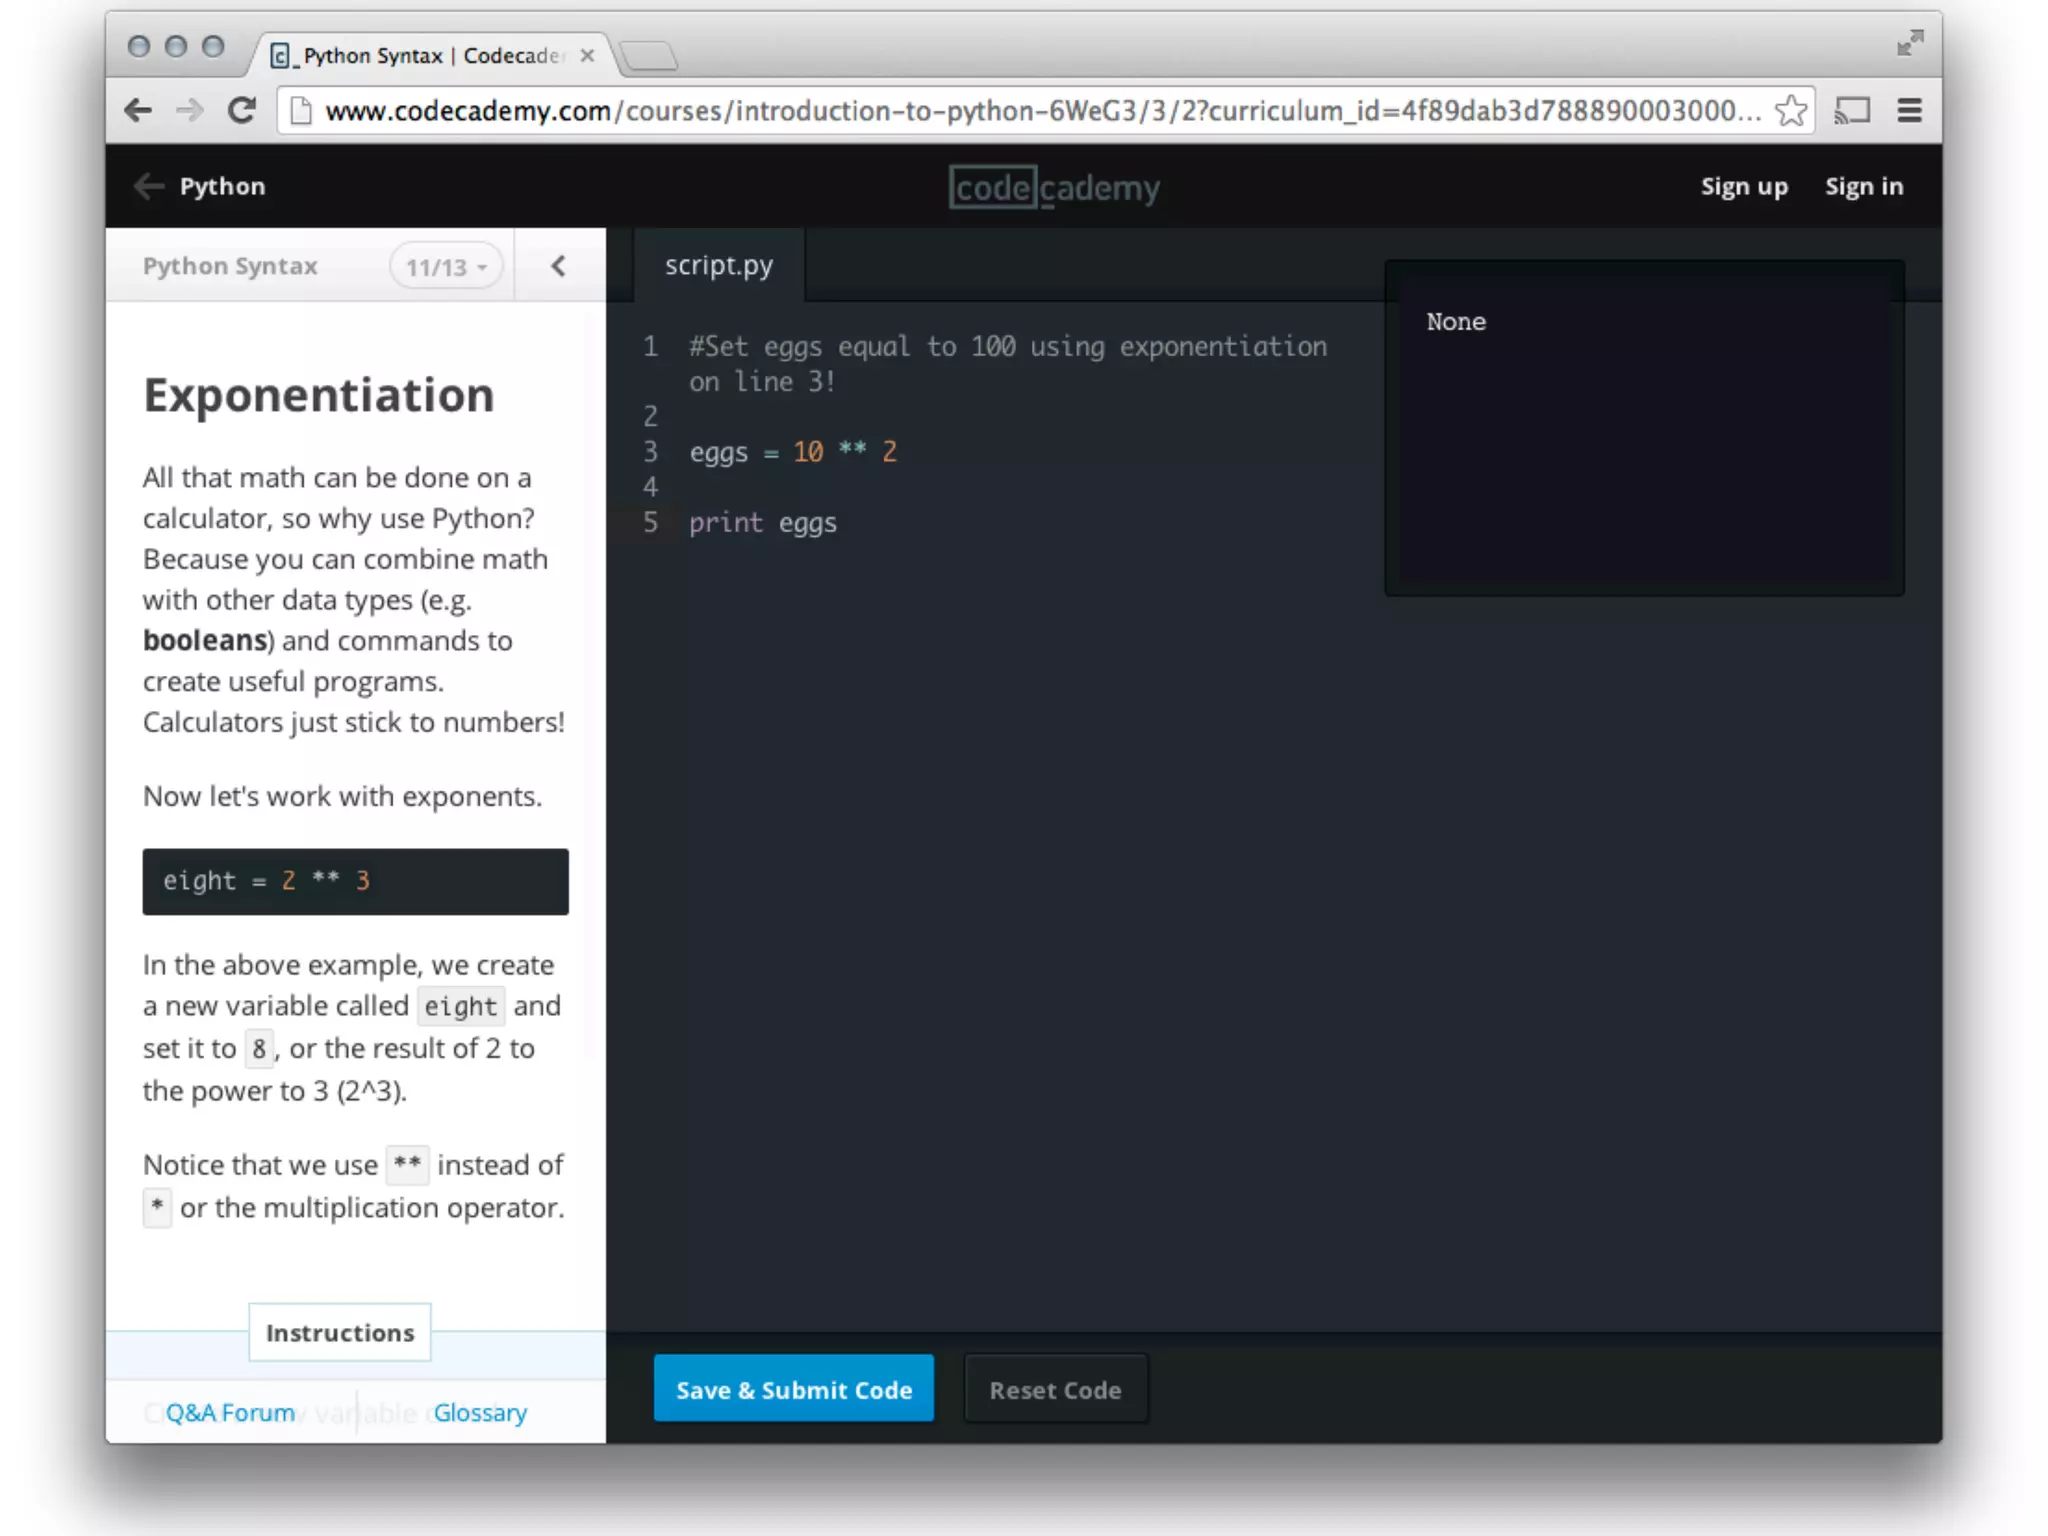2048x1536 pixels.
Task: Click the browser forward arrow
Action: click(x=189, y=110)
